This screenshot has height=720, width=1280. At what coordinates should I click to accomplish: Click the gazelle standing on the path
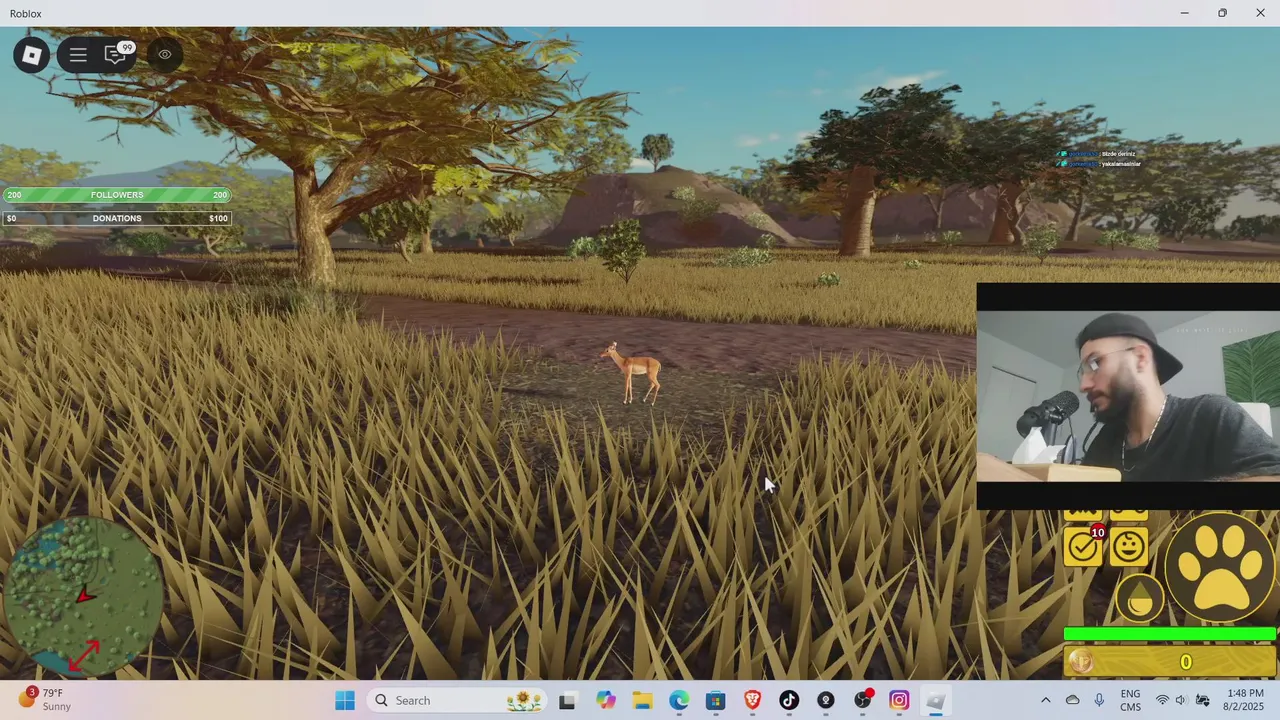[632, 372]
